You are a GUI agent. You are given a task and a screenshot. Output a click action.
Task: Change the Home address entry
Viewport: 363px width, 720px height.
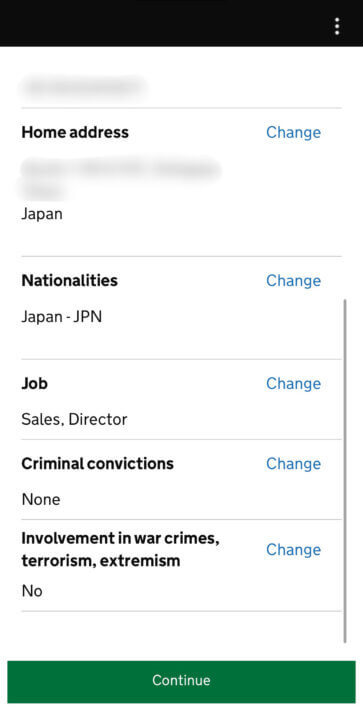[x=293, y=133]
